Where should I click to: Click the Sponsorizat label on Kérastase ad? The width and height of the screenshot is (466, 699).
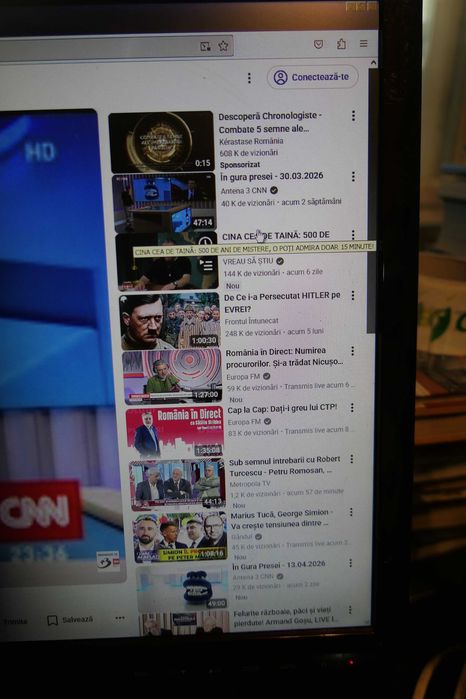click(240, 164)
